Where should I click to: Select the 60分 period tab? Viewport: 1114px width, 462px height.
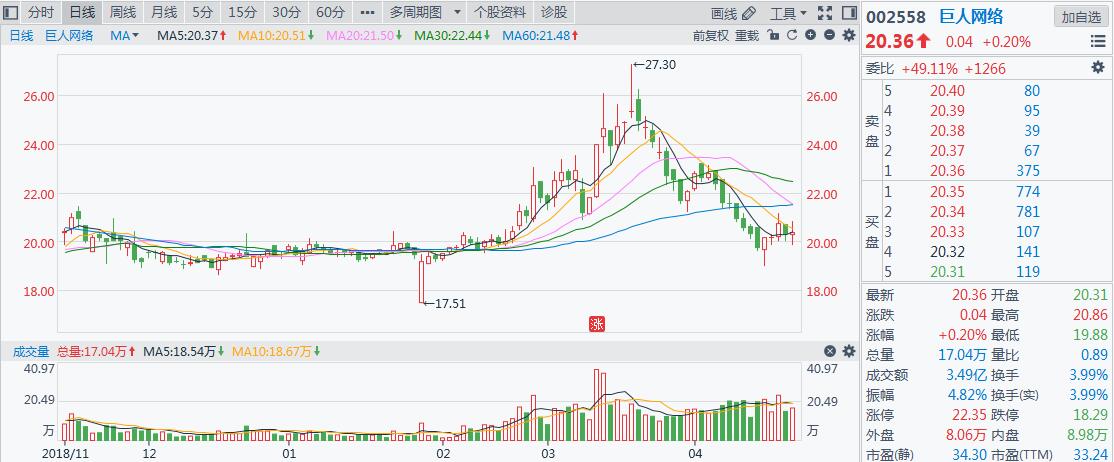coord(330,12)
